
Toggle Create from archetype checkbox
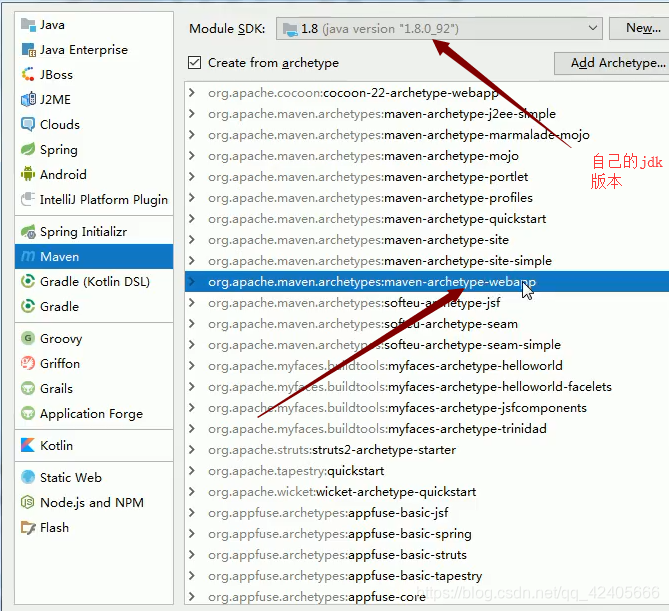tap(195, 63)
